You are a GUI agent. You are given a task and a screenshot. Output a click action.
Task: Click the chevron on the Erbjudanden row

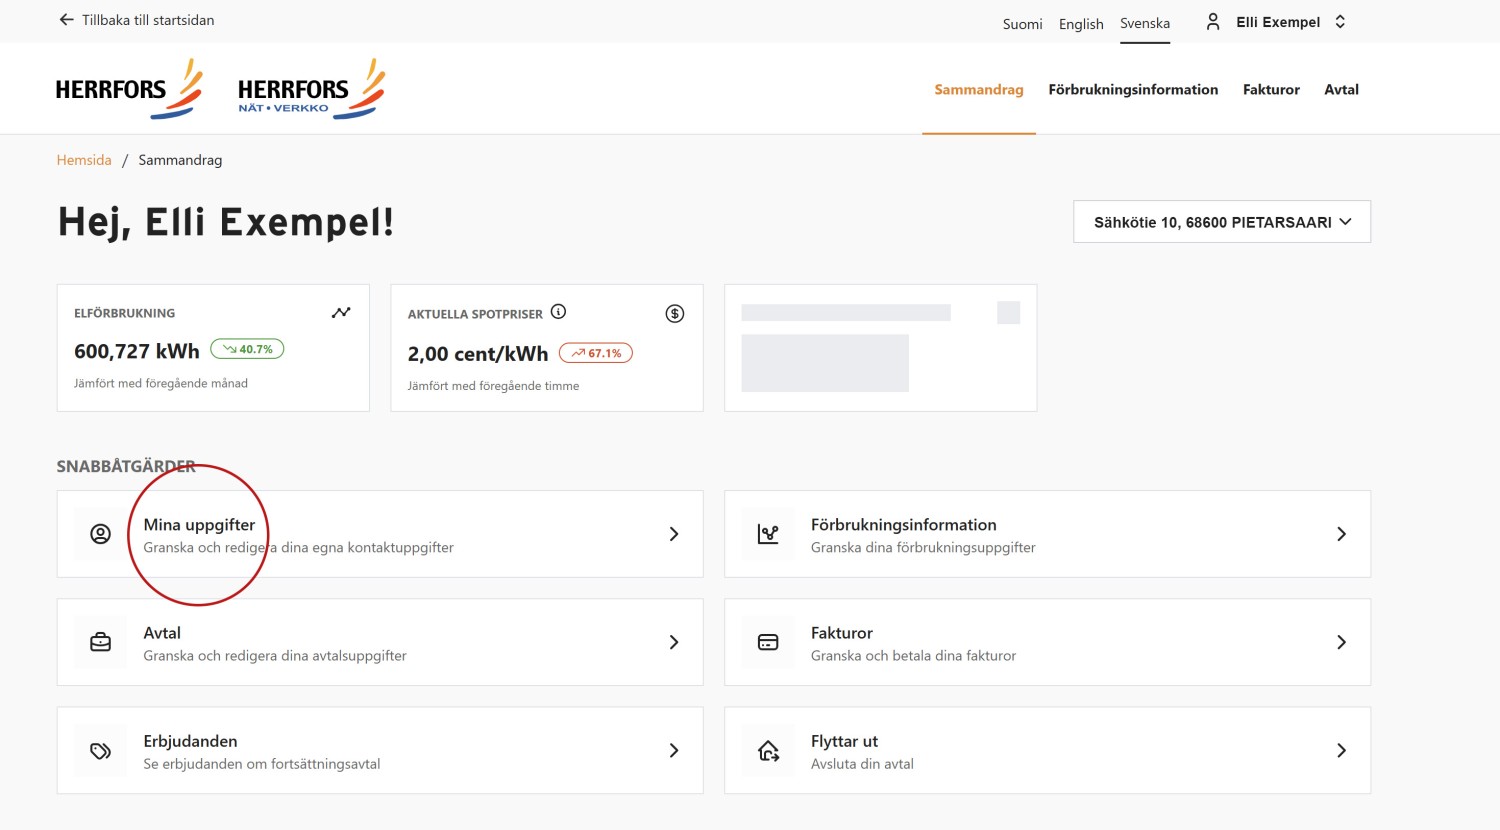coord(674,750)
